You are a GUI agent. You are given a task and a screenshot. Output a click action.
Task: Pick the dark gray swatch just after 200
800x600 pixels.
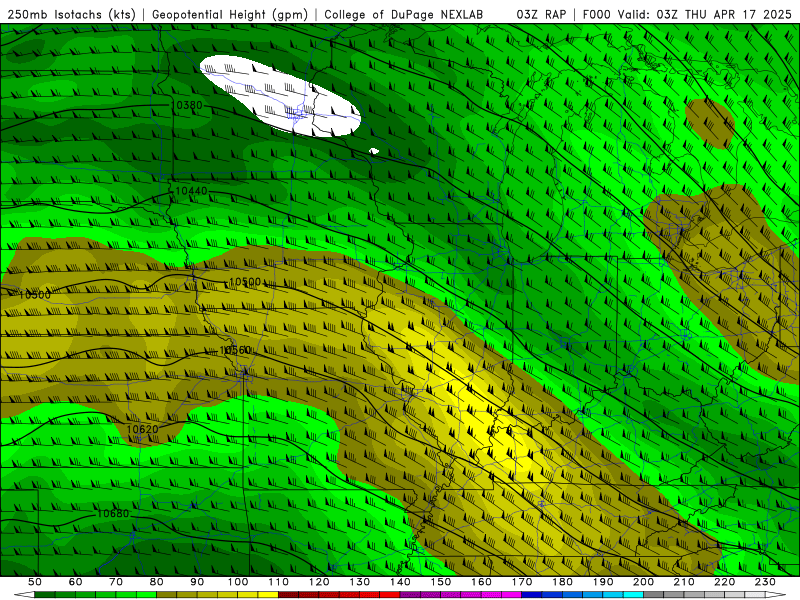(654, 595)
